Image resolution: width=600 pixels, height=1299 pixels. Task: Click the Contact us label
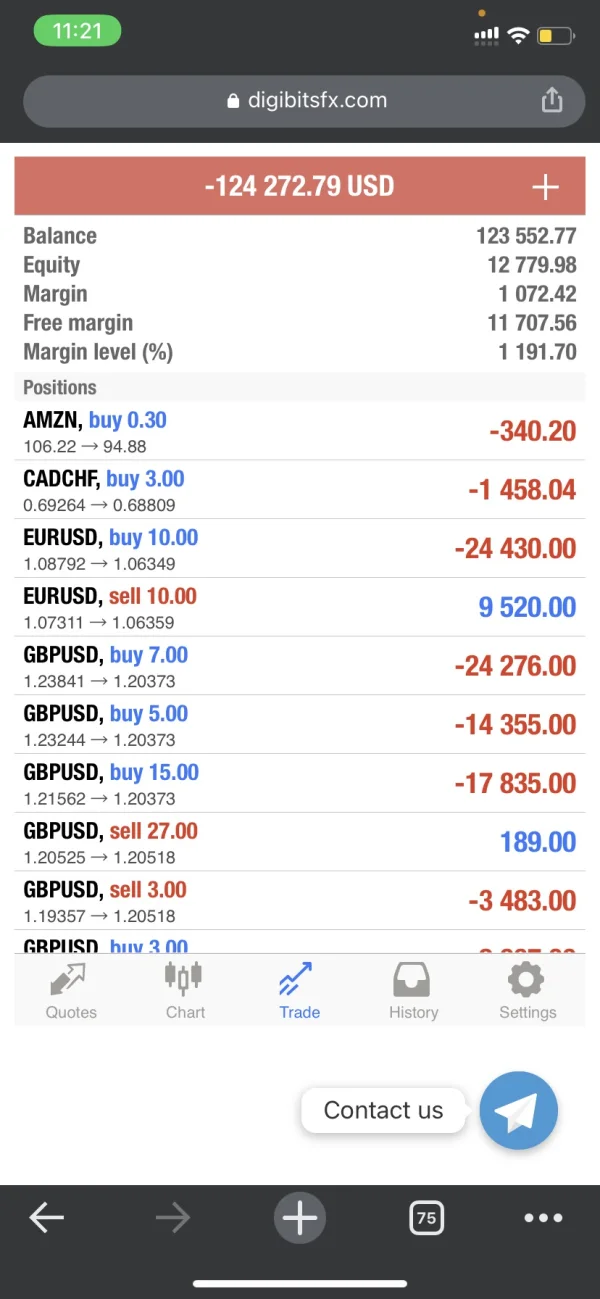383,1110
